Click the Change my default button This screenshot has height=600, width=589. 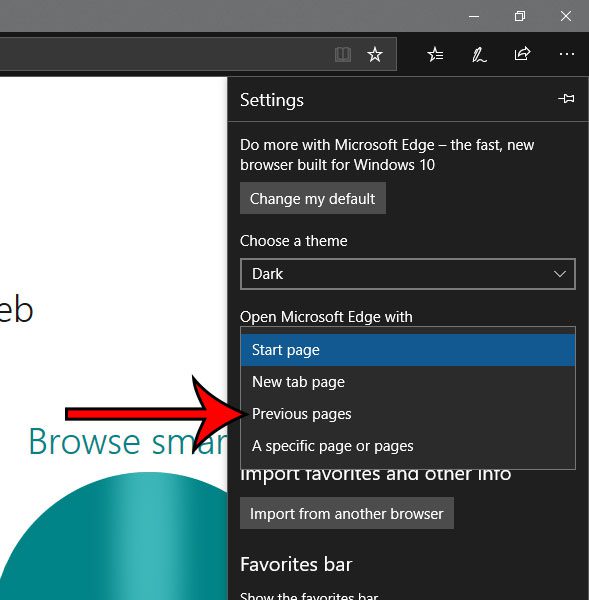(313, 198)
